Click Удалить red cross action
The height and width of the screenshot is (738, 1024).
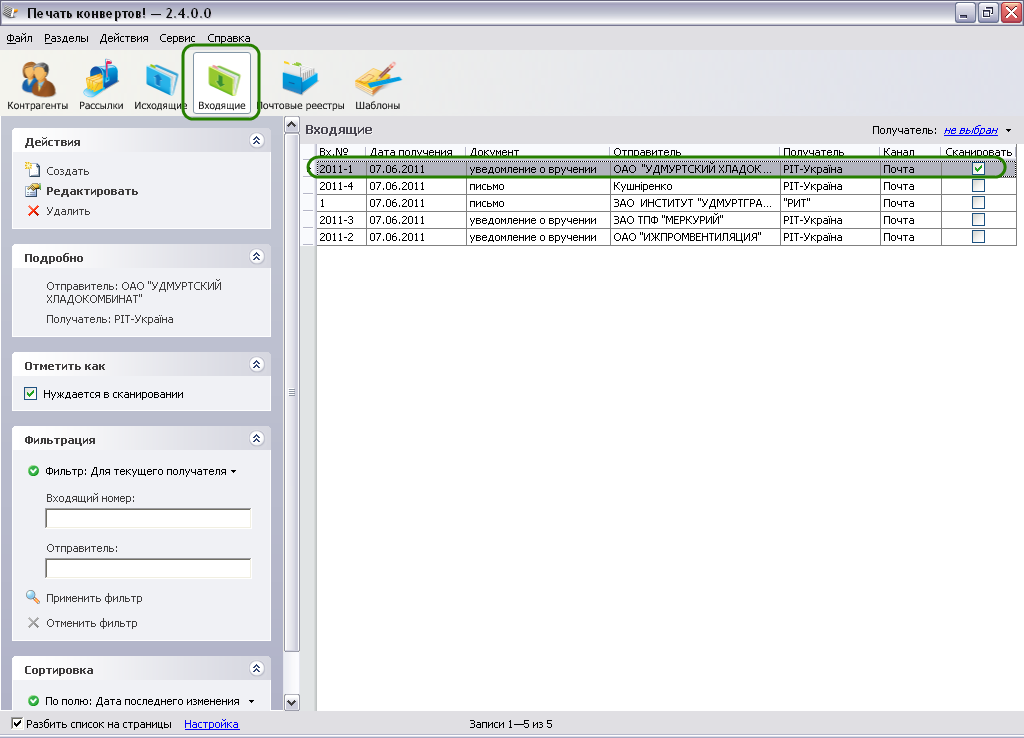tap(67, 211)
